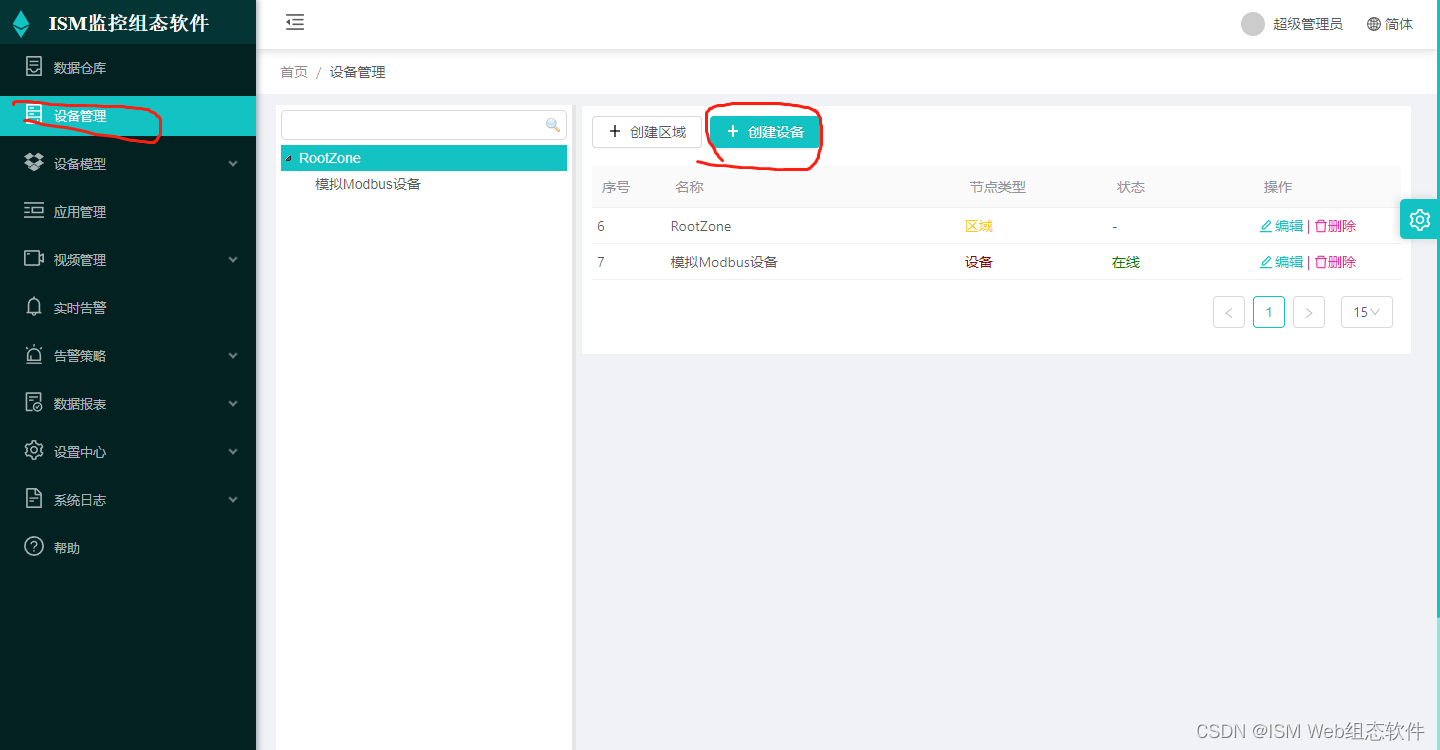1440x750 pixels.
Task: Go to previous page arrow
Action: (x=1229, y=312)
